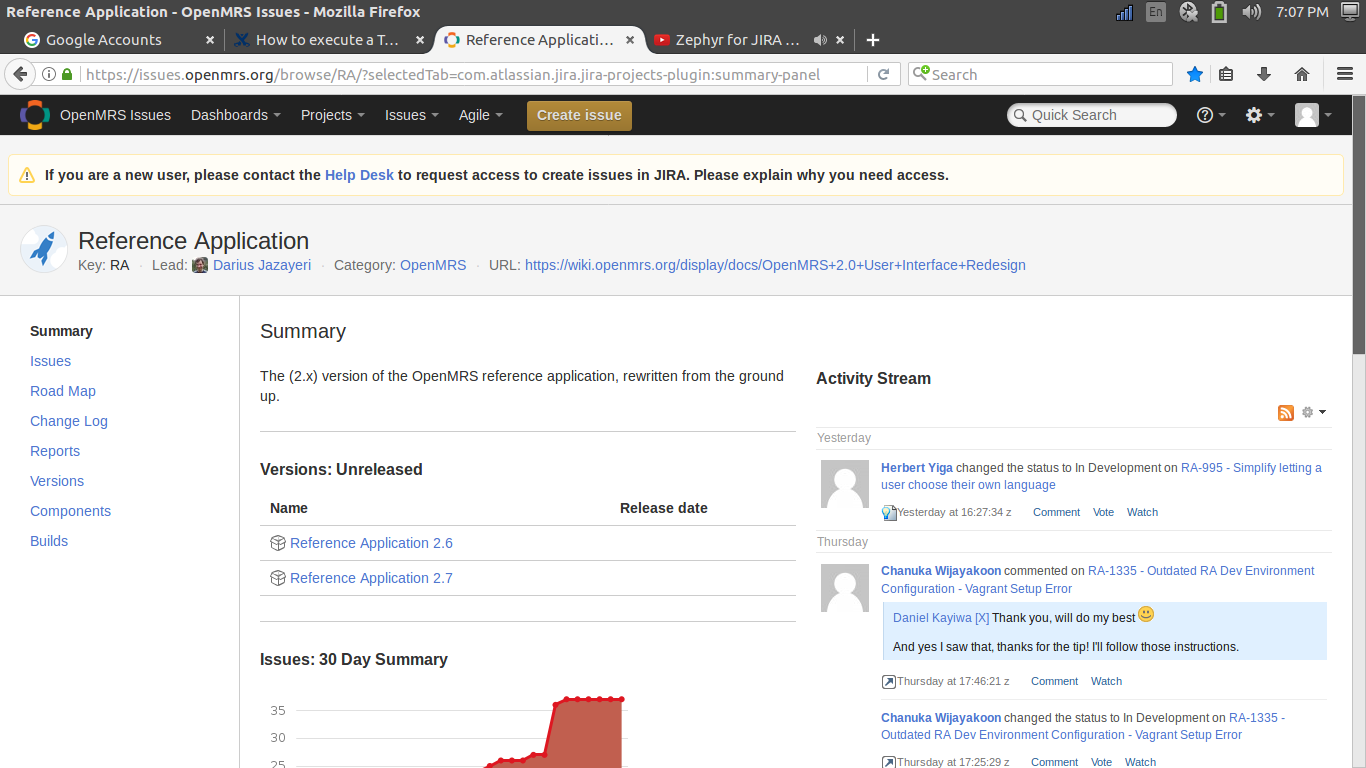Image resolution: width=1366 pixels, height=768 pixels.
Task: Click the Create issue button
Action: pyautogui.click(x=579, y=115)
